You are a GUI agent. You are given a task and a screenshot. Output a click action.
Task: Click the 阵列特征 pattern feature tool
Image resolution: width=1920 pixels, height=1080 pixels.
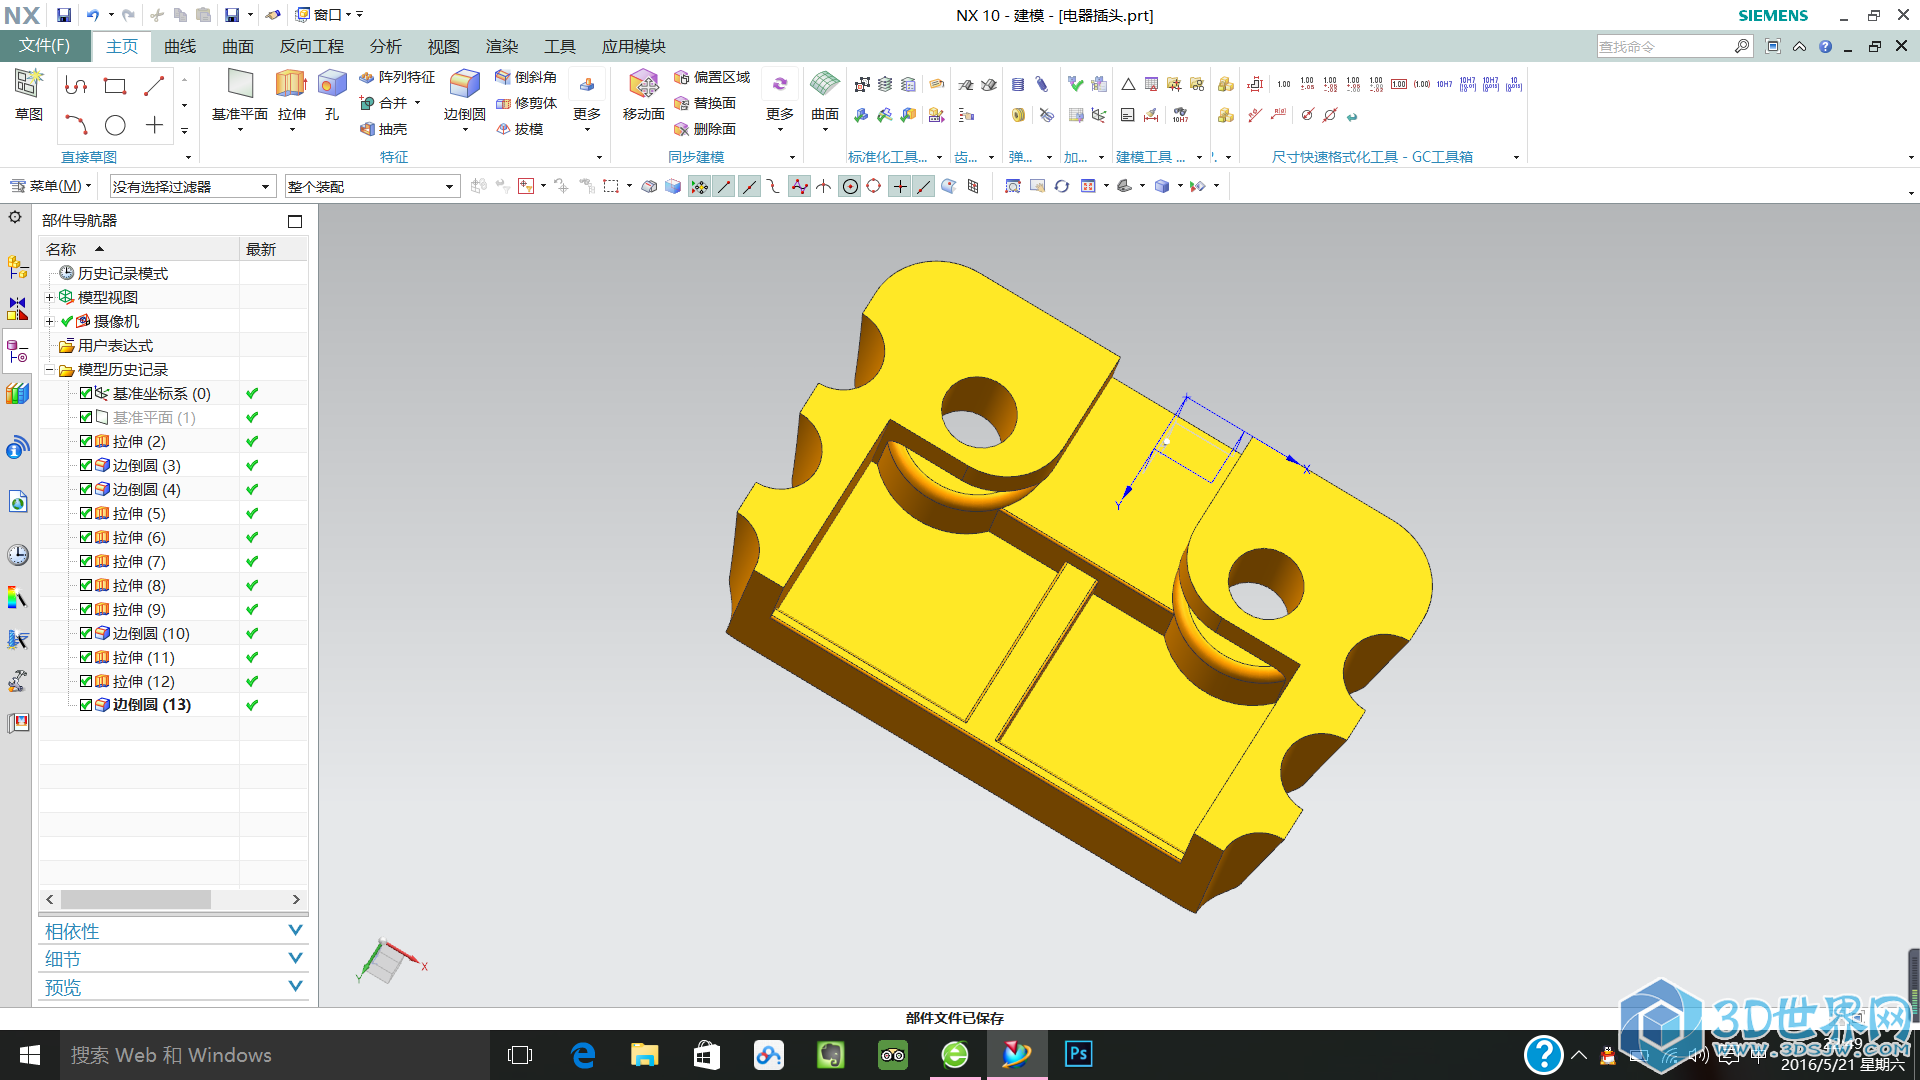click(x=397, y=77)
